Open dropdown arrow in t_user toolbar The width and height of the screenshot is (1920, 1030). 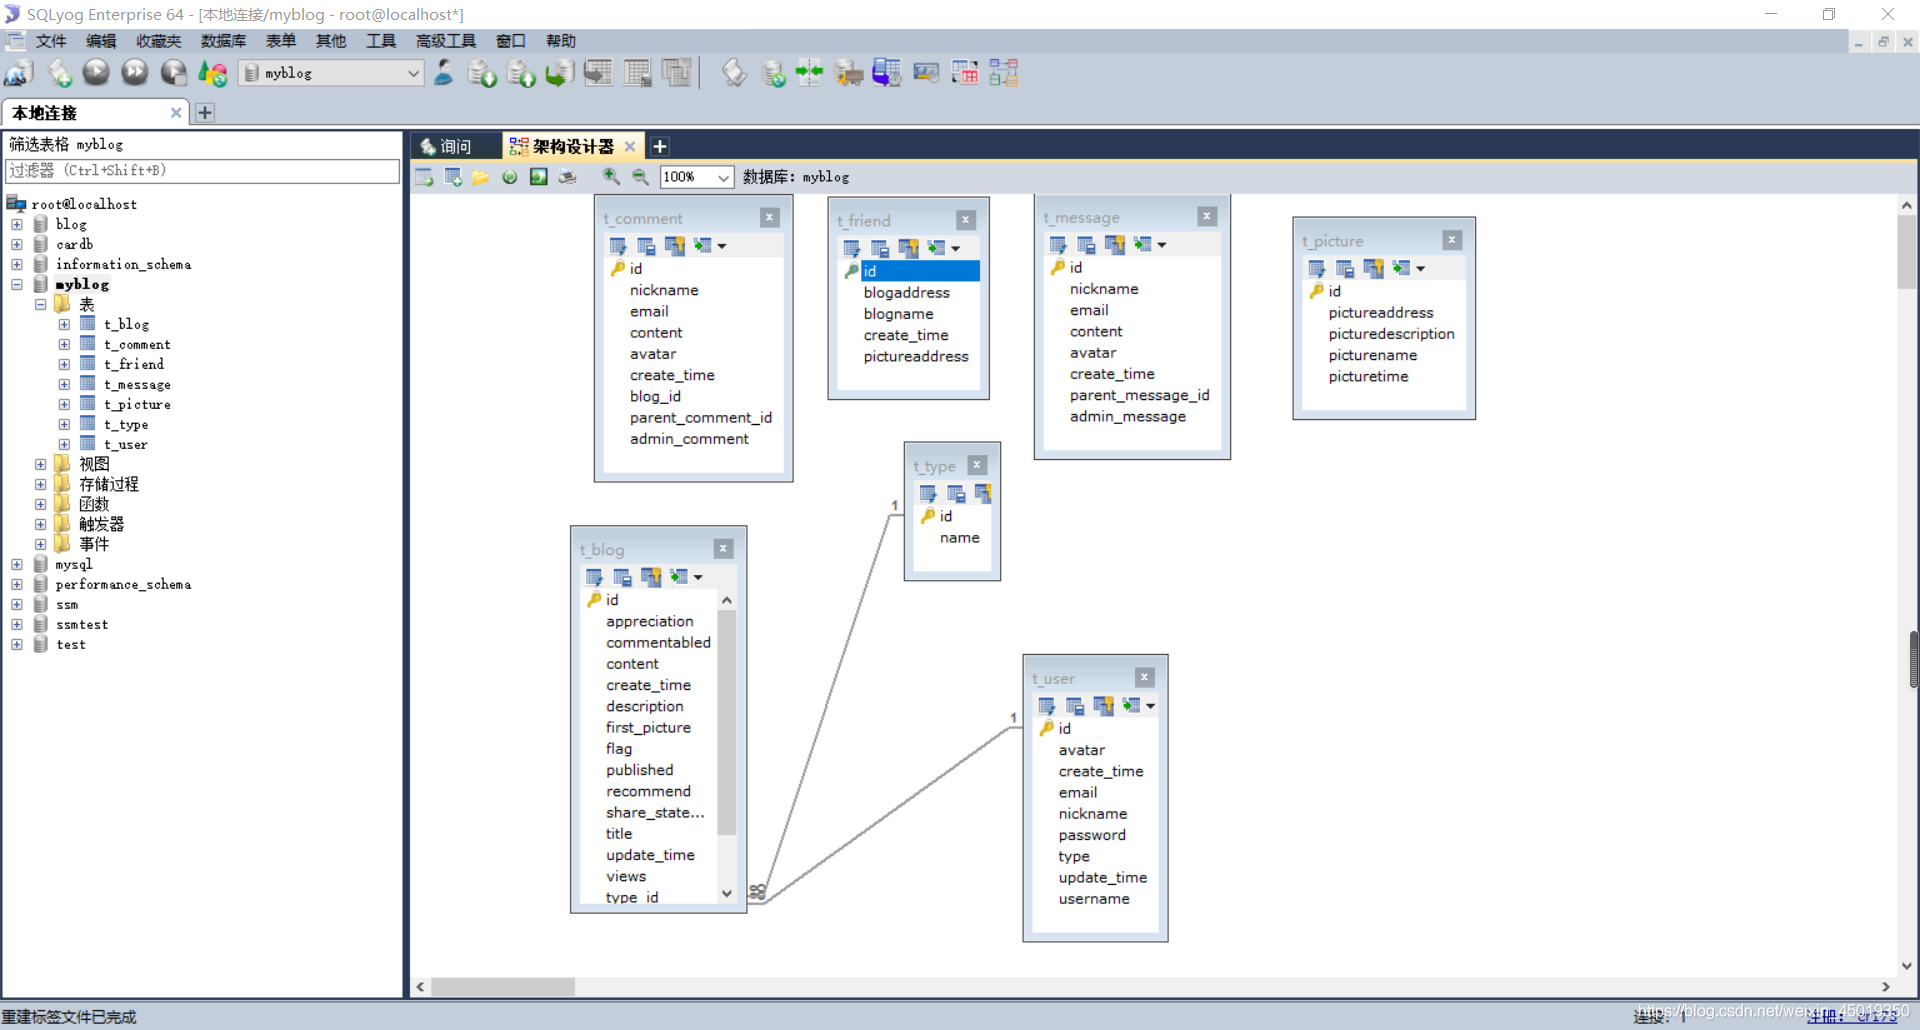1151,706
